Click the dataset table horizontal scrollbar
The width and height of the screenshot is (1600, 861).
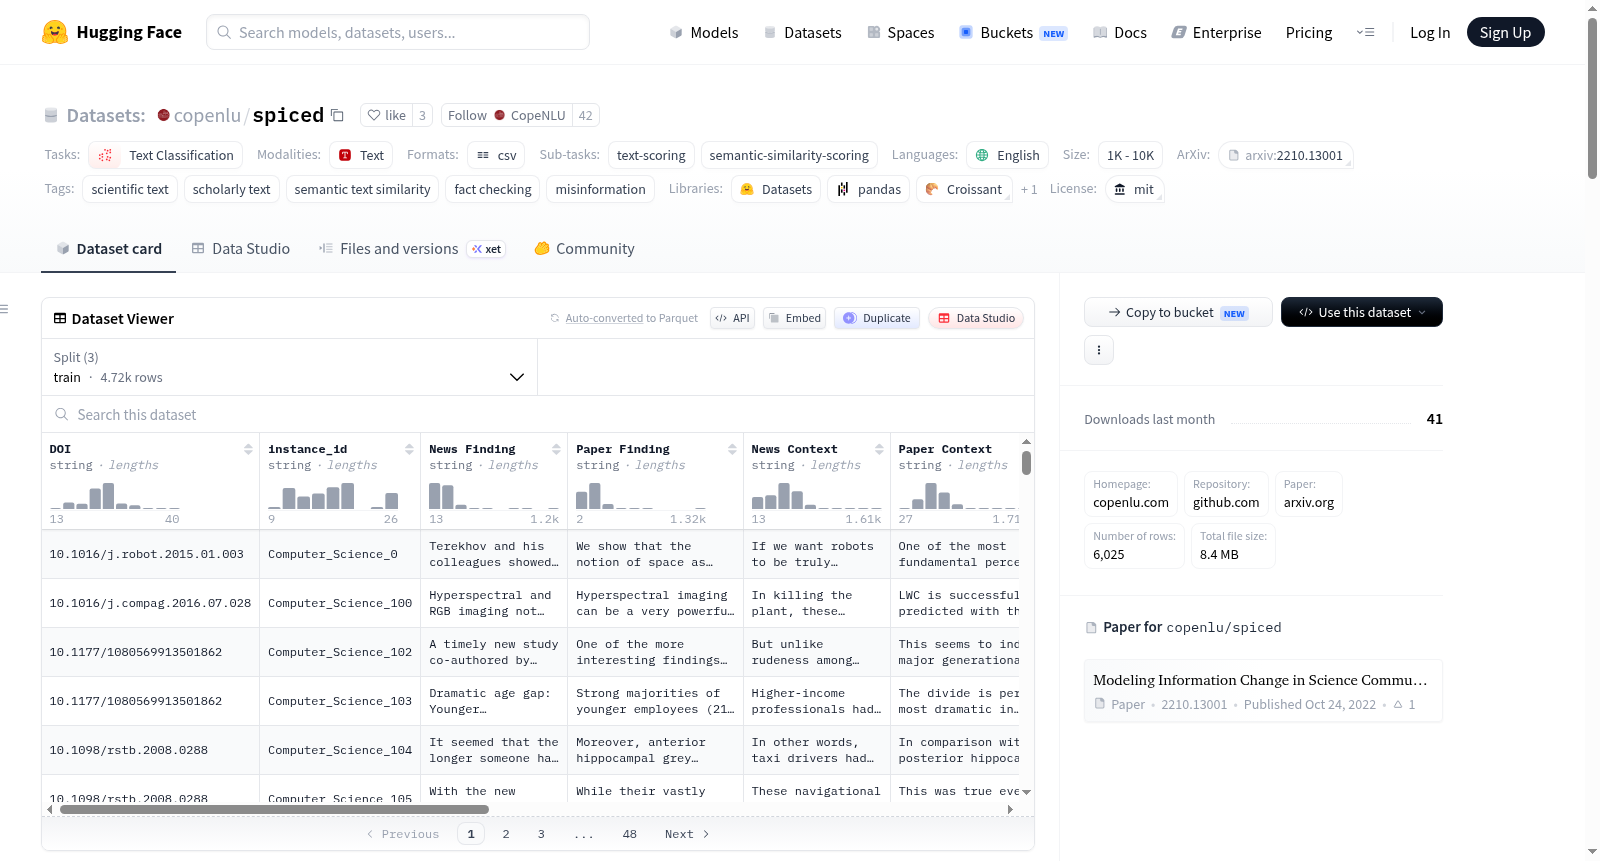(x=274, y=809)
